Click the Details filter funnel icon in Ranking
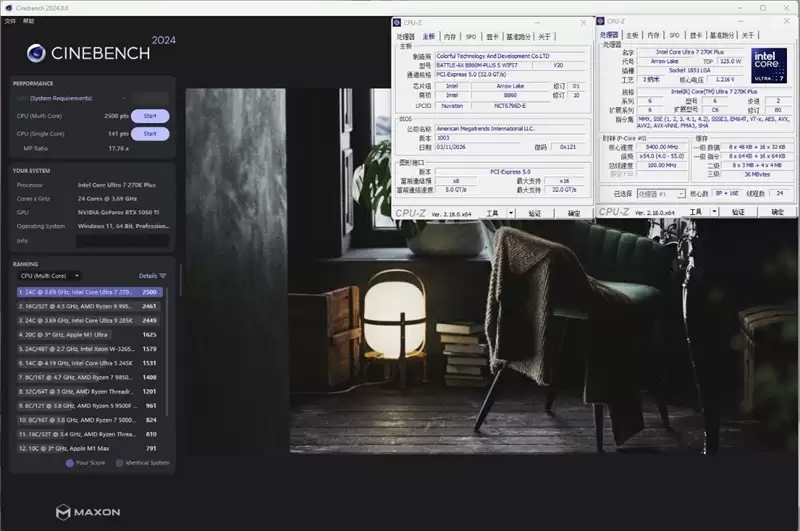The height and width of the screenshot is (531, 800). (163, 276)
